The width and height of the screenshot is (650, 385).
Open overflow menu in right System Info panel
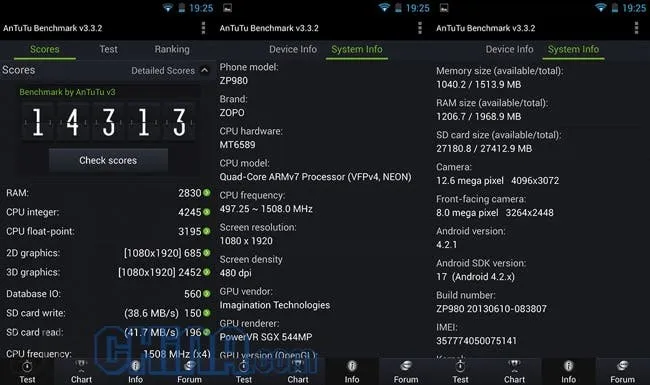pyautogui.click(x=636, y=28)
